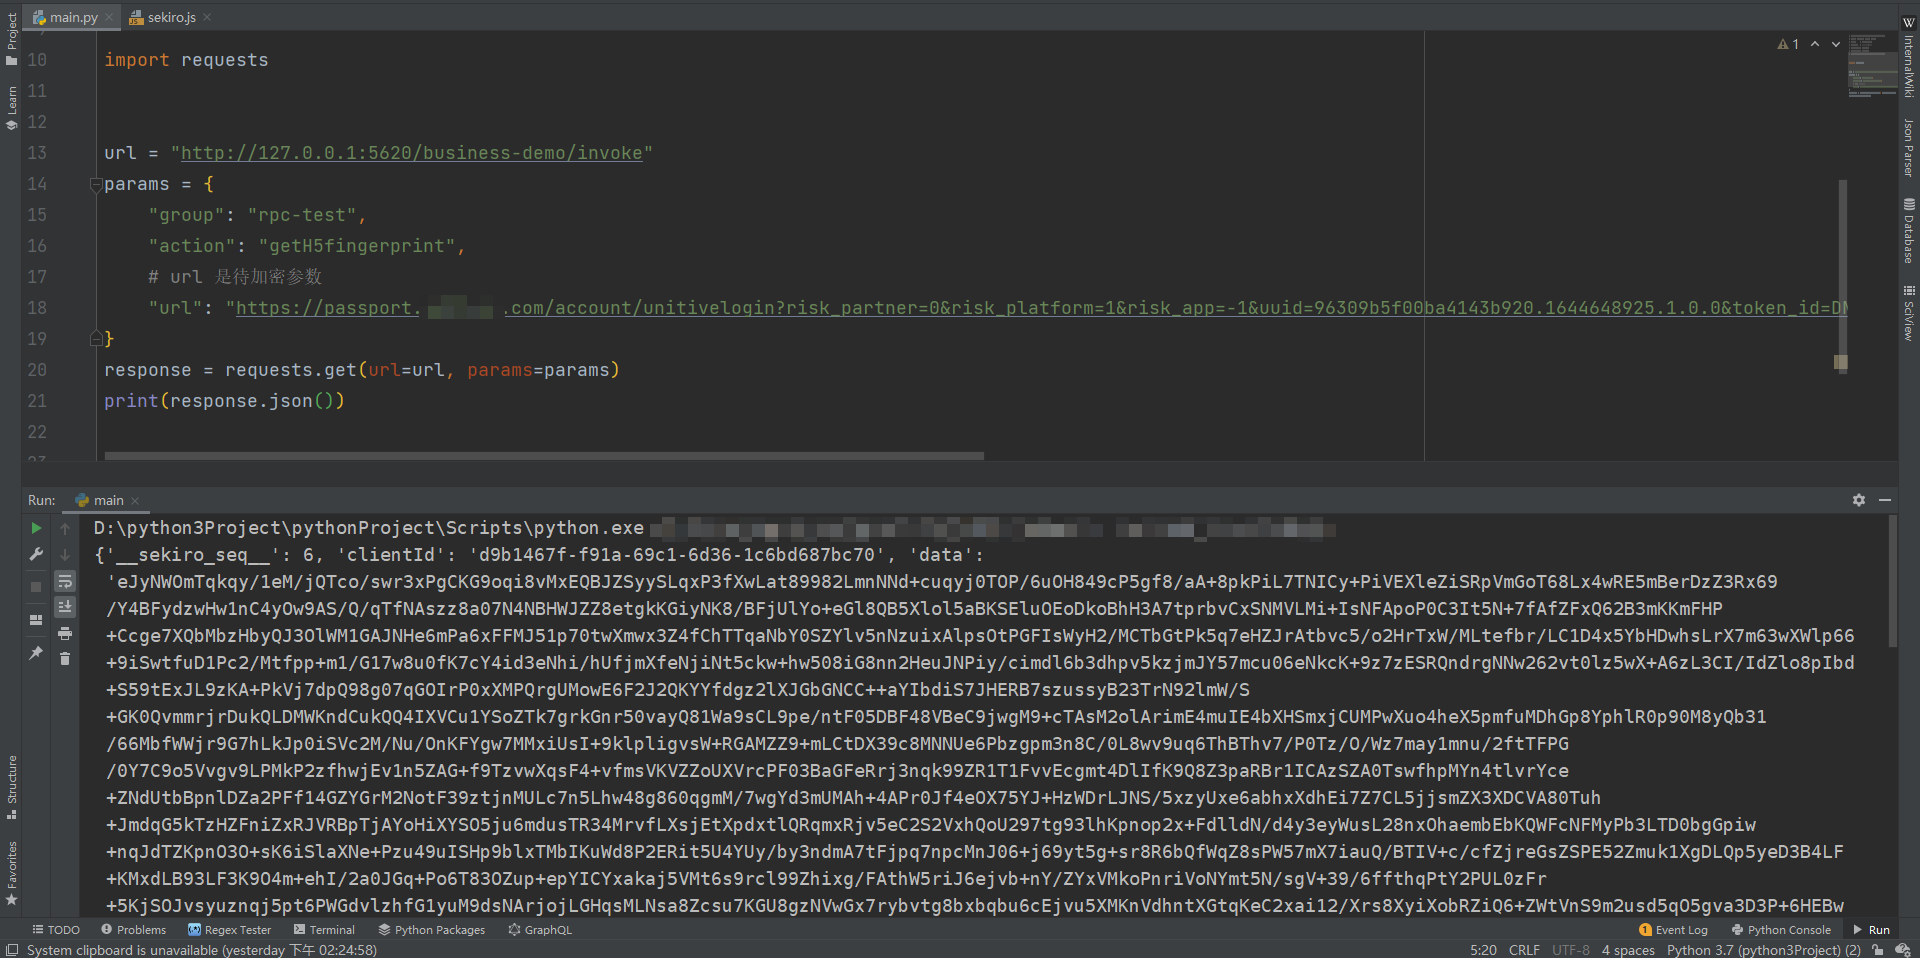Click the closing fold marker at line 19
1920x958 pixels.
click(x=96, y=339)
